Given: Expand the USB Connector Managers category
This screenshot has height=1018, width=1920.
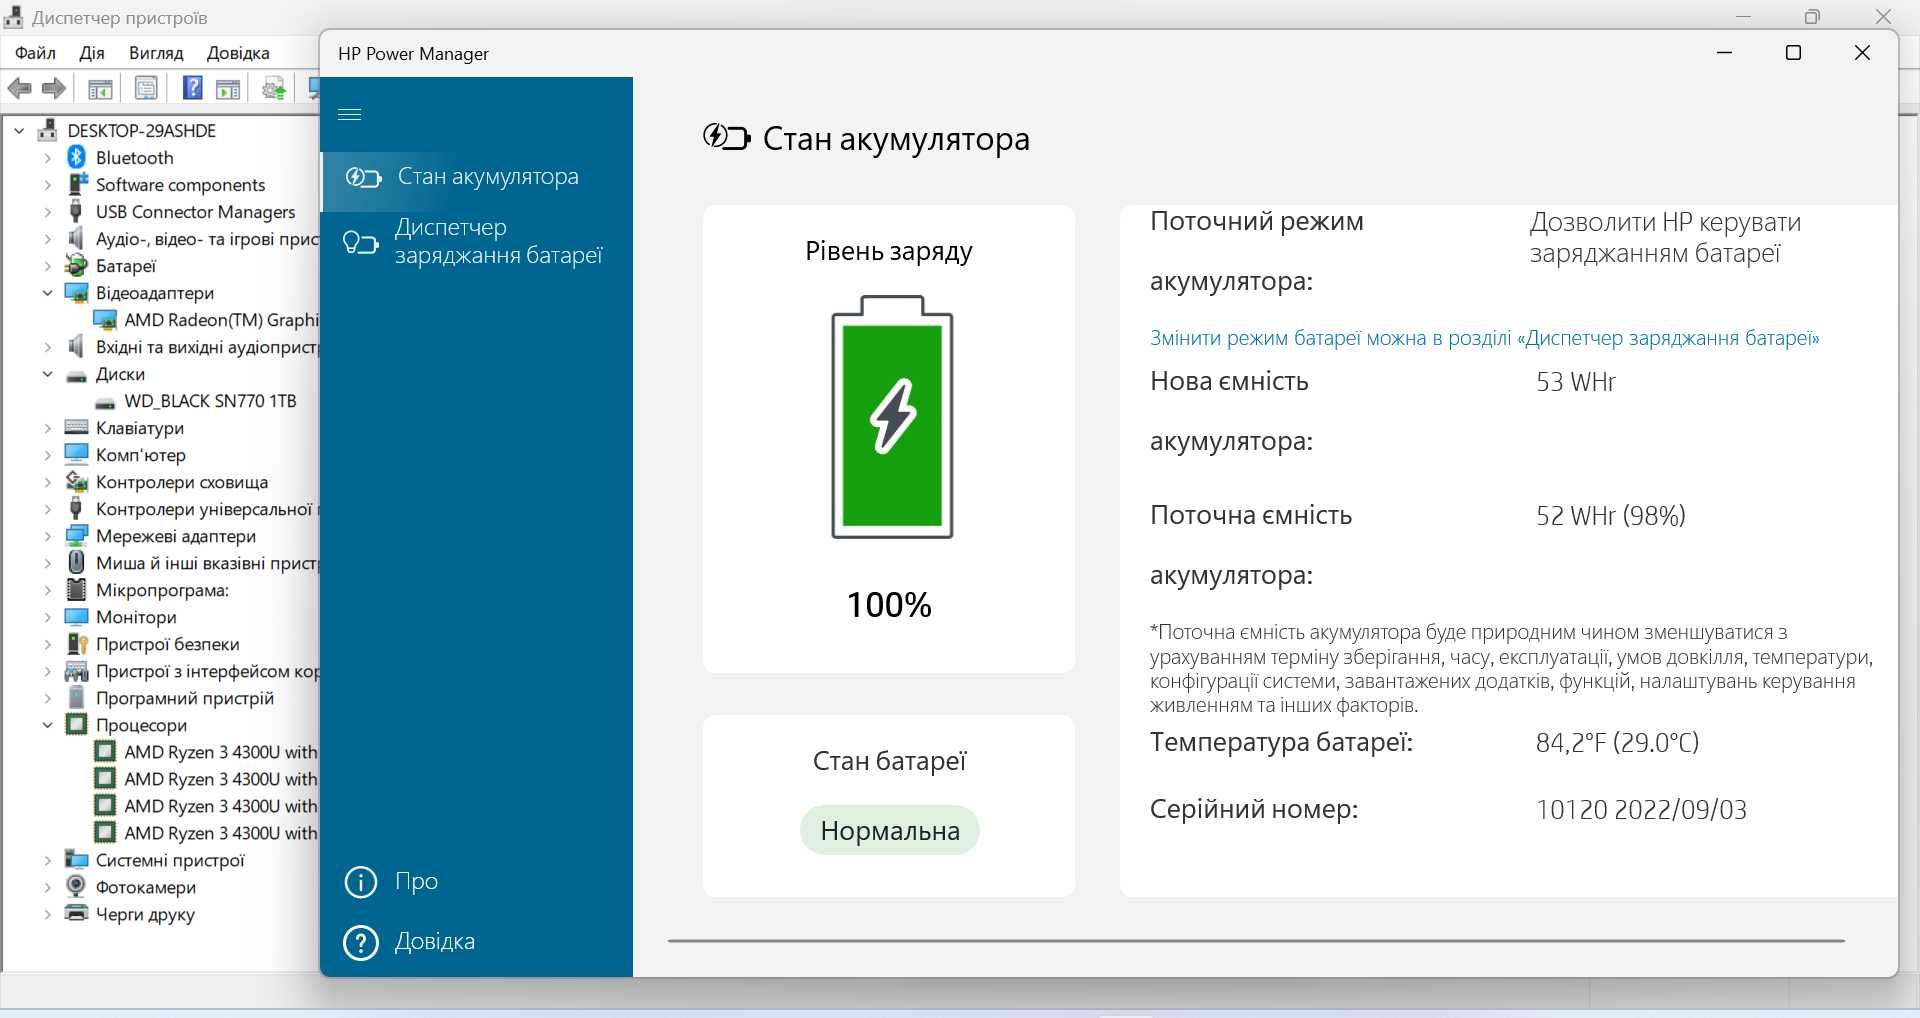Looking at the screenshot, I should pyautogui.click(x=47, y=212).
